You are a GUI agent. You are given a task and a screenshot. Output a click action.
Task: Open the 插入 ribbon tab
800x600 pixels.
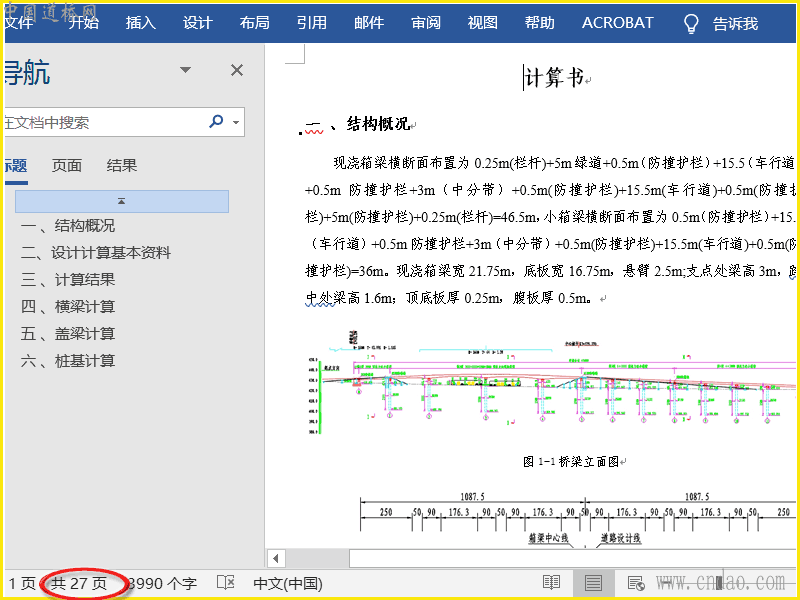(140, 22)
